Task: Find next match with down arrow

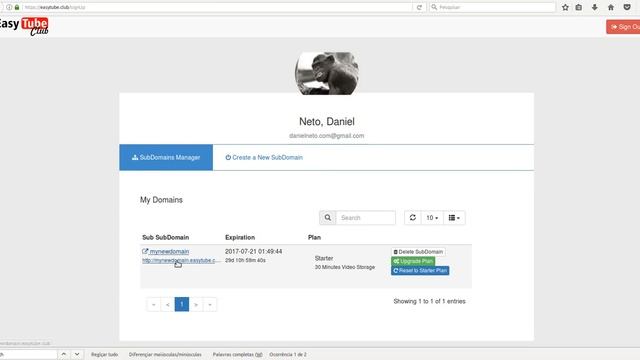Action: point(77,354)
